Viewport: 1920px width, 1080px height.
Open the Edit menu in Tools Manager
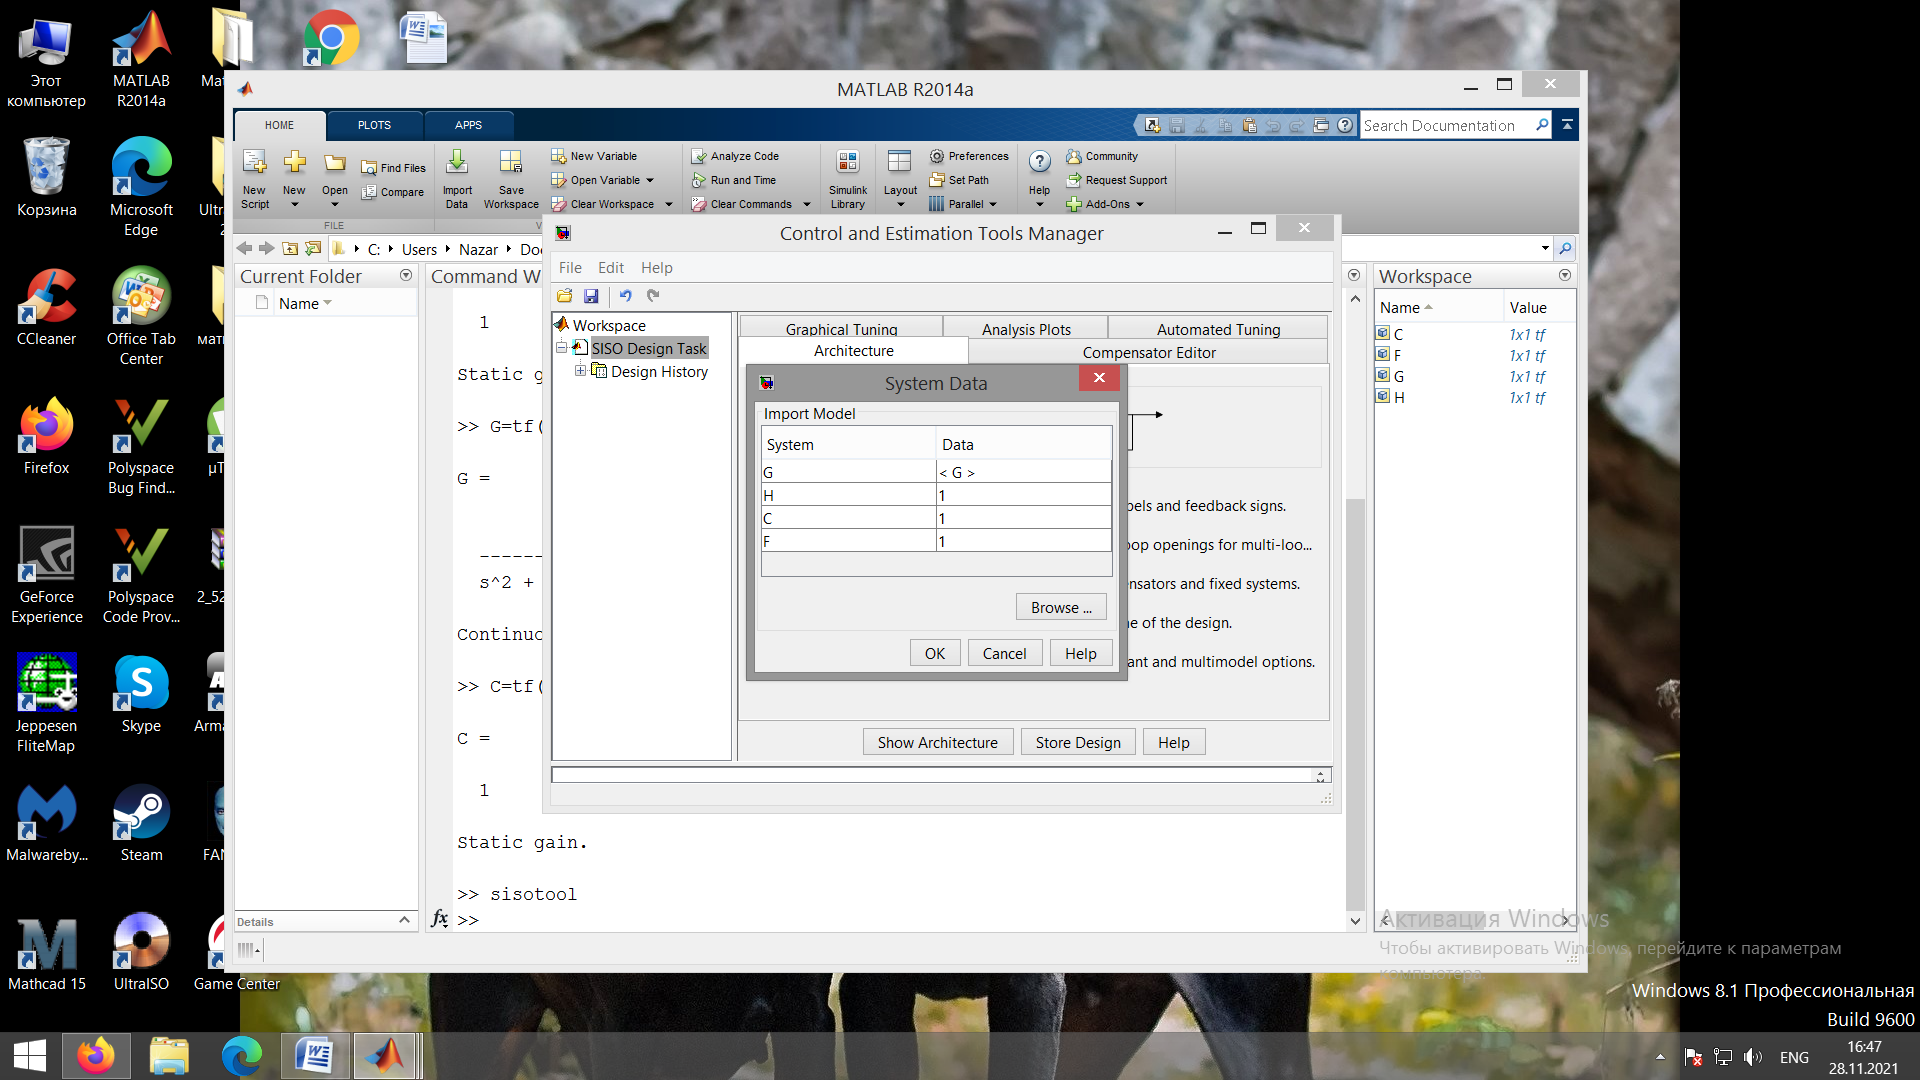pos(611,268)
